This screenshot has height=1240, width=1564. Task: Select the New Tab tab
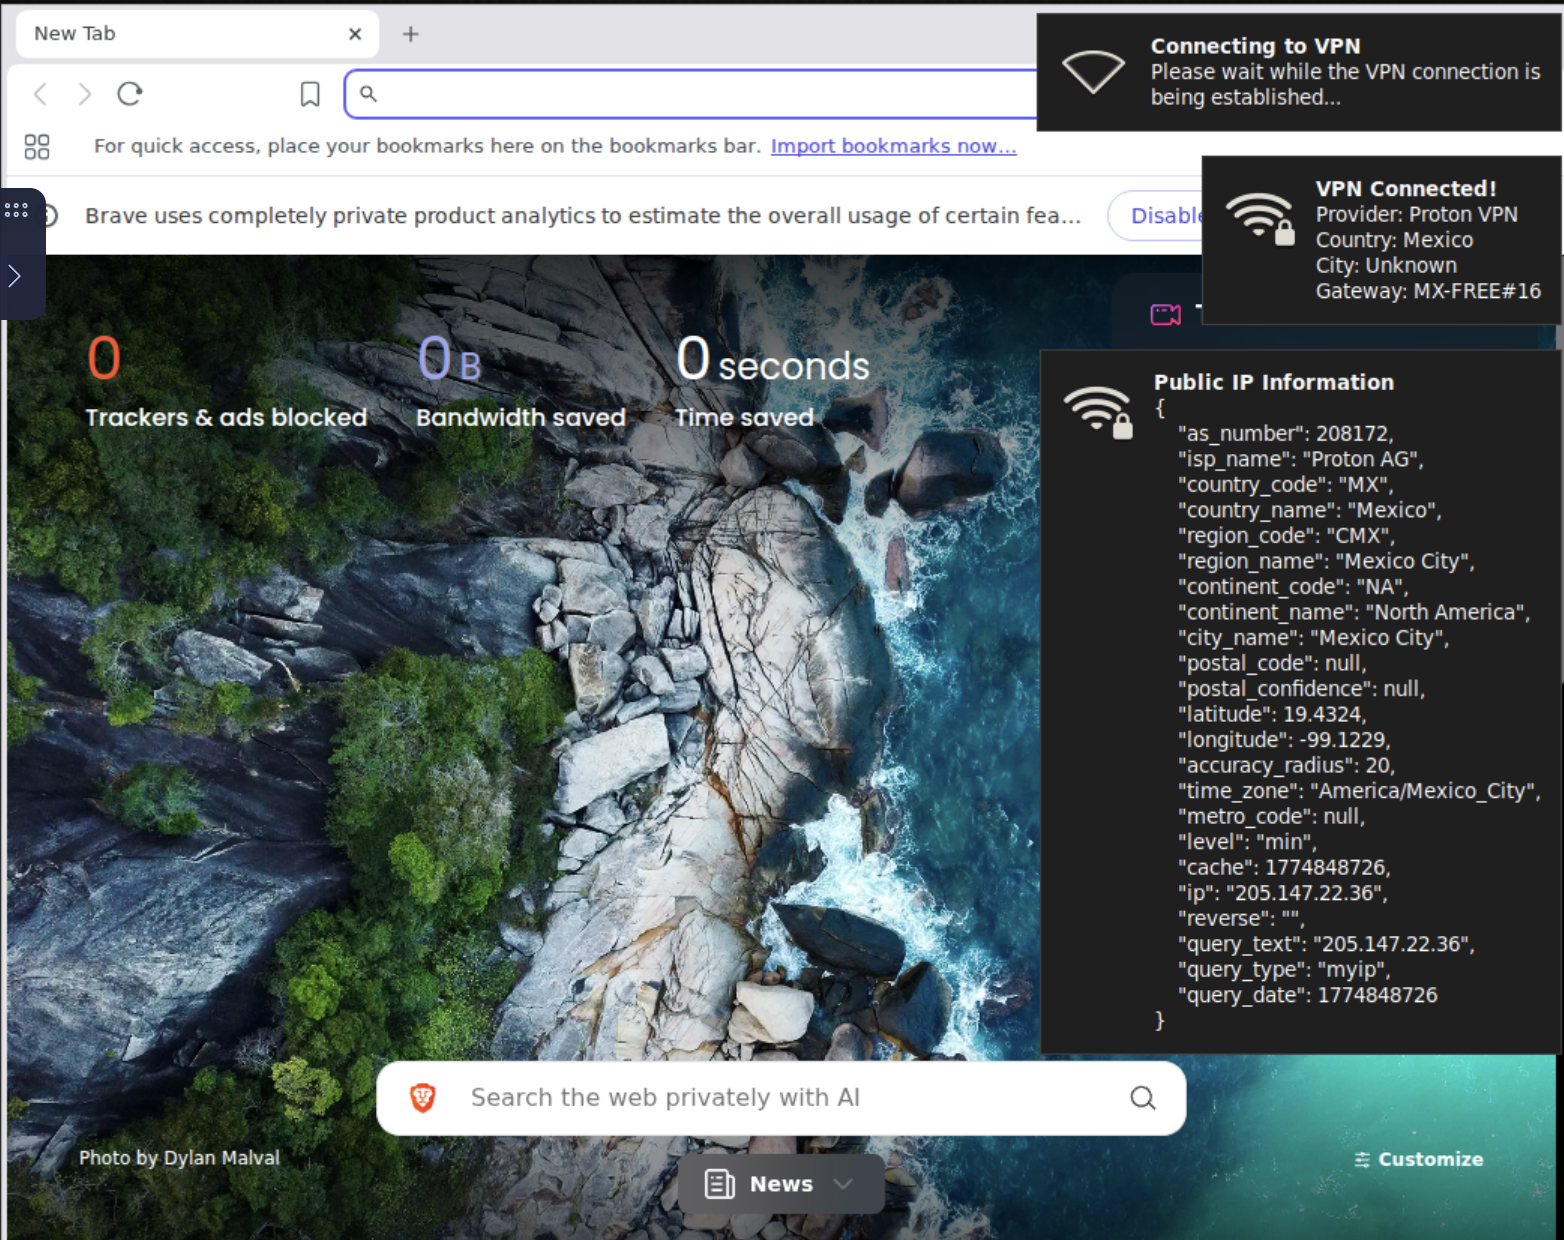click(x=180, y=34)
